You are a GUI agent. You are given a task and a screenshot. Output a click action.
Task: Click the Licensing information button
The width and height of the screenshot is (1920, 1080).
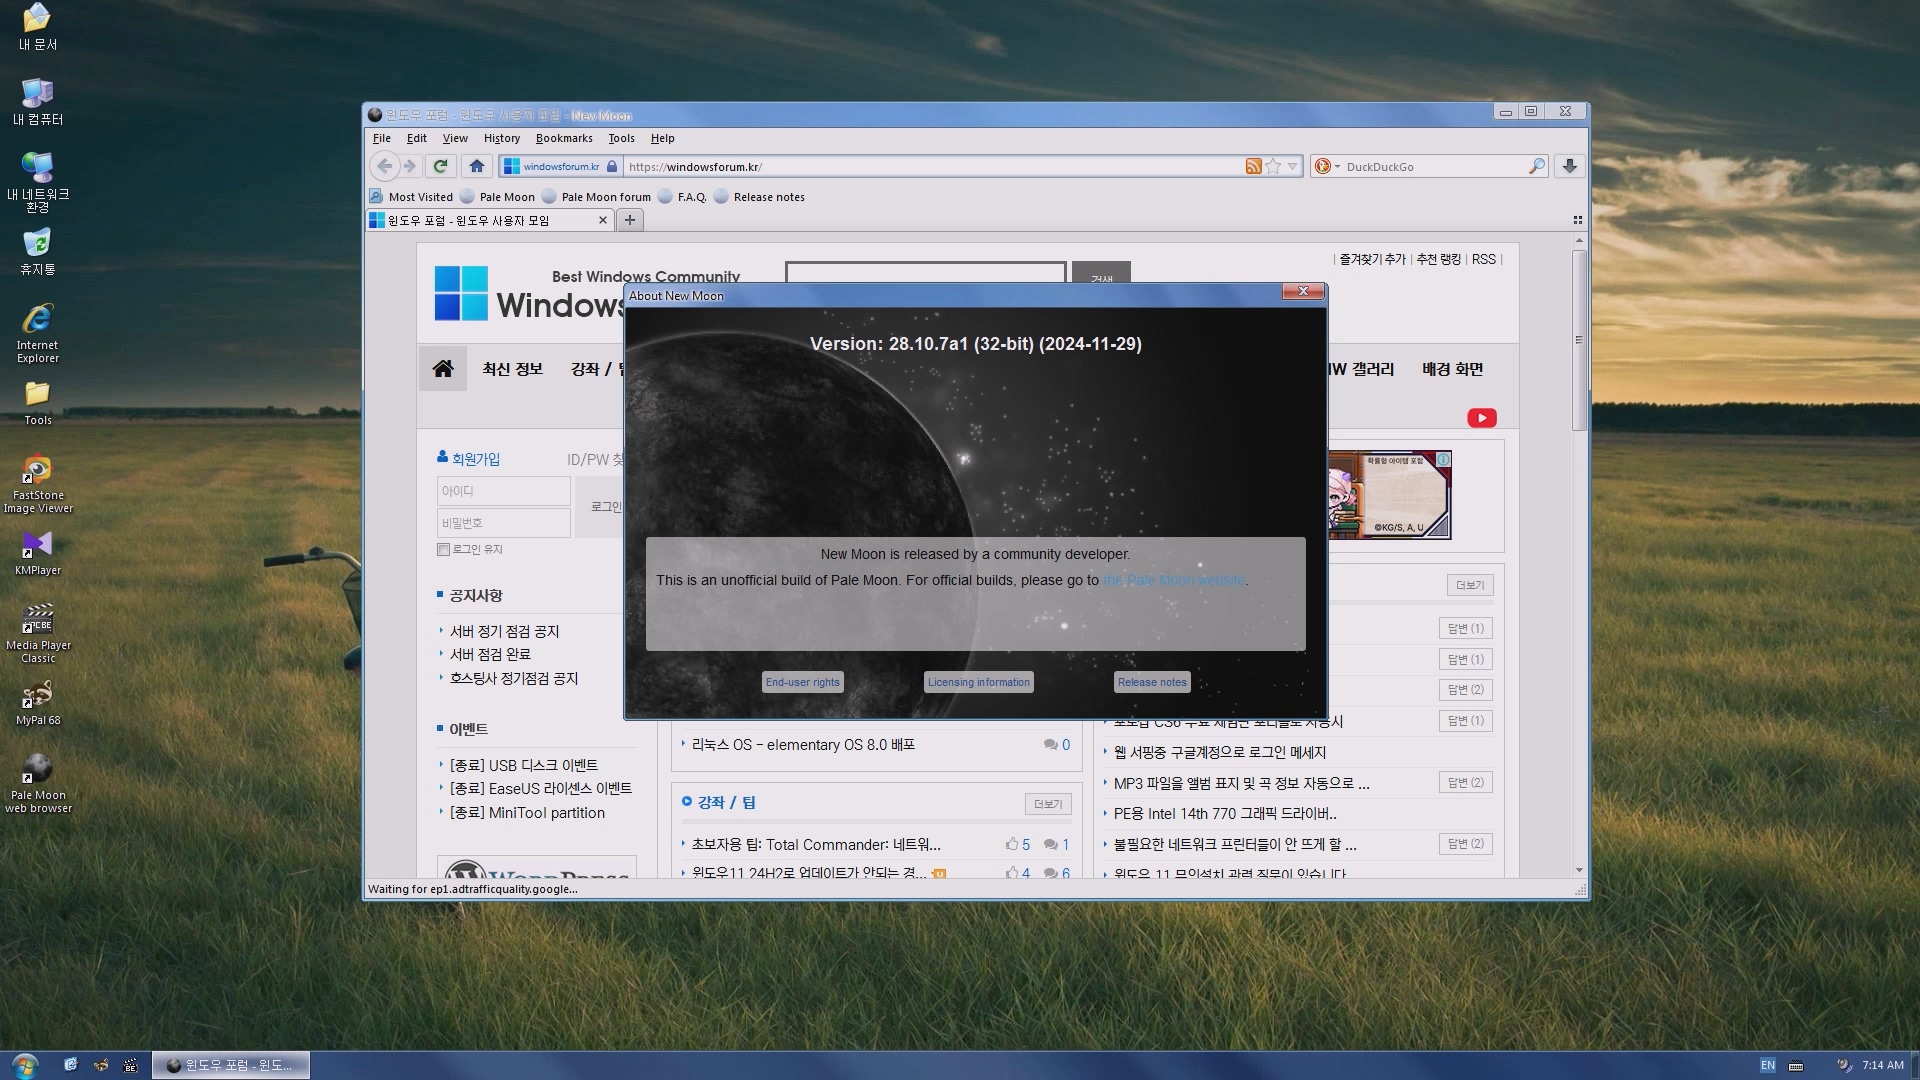pyautogui.click(x=978, y=682)
